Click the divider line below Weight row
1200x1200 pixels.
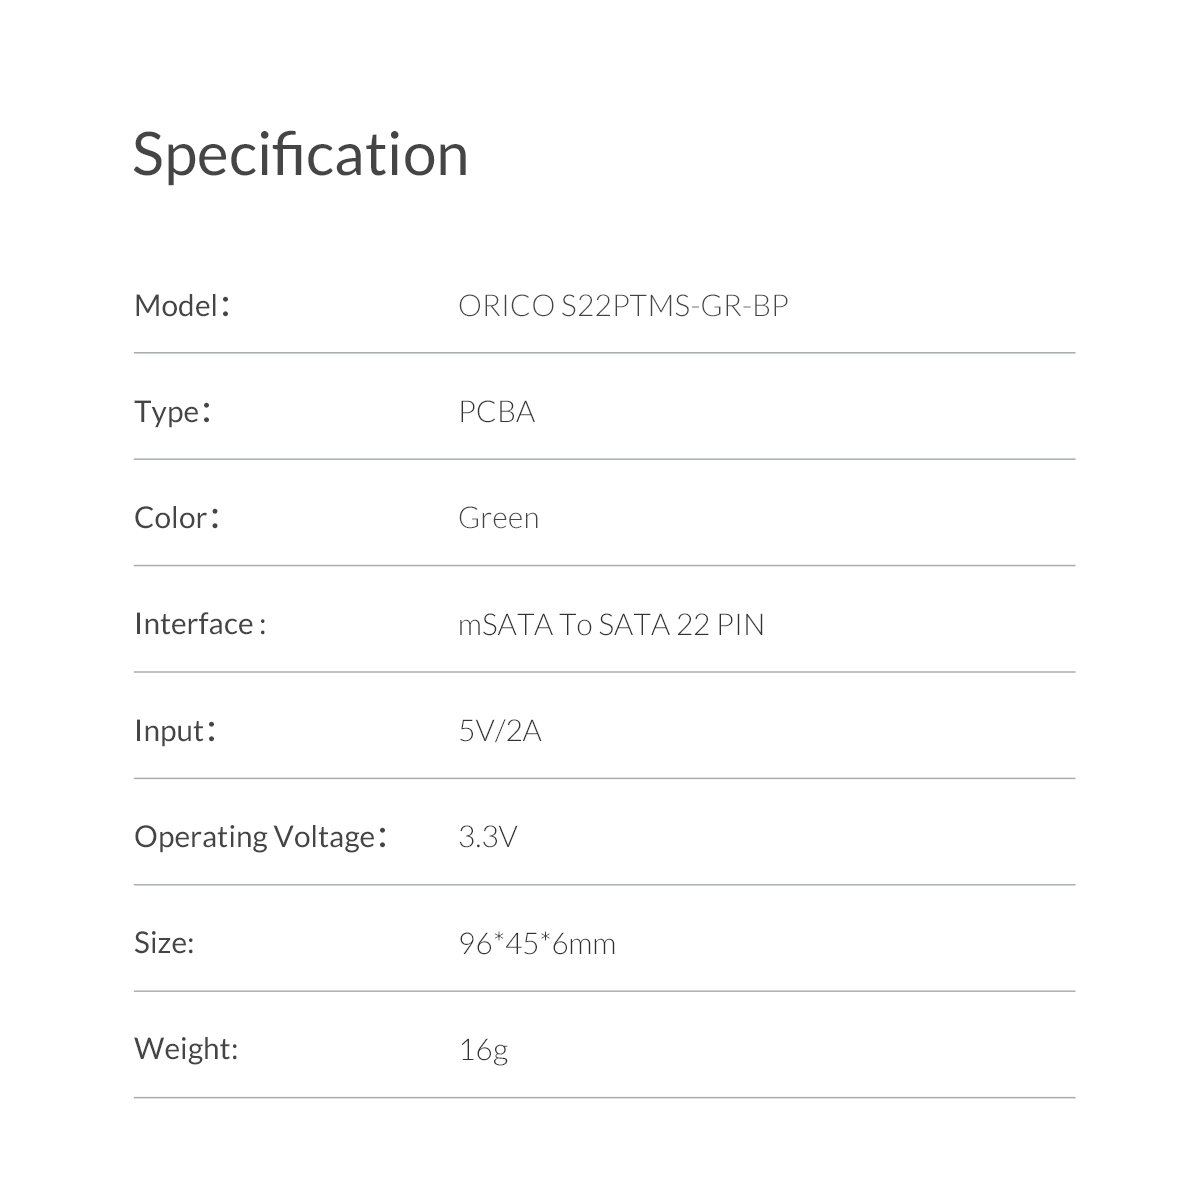[x=604, y=1098]
